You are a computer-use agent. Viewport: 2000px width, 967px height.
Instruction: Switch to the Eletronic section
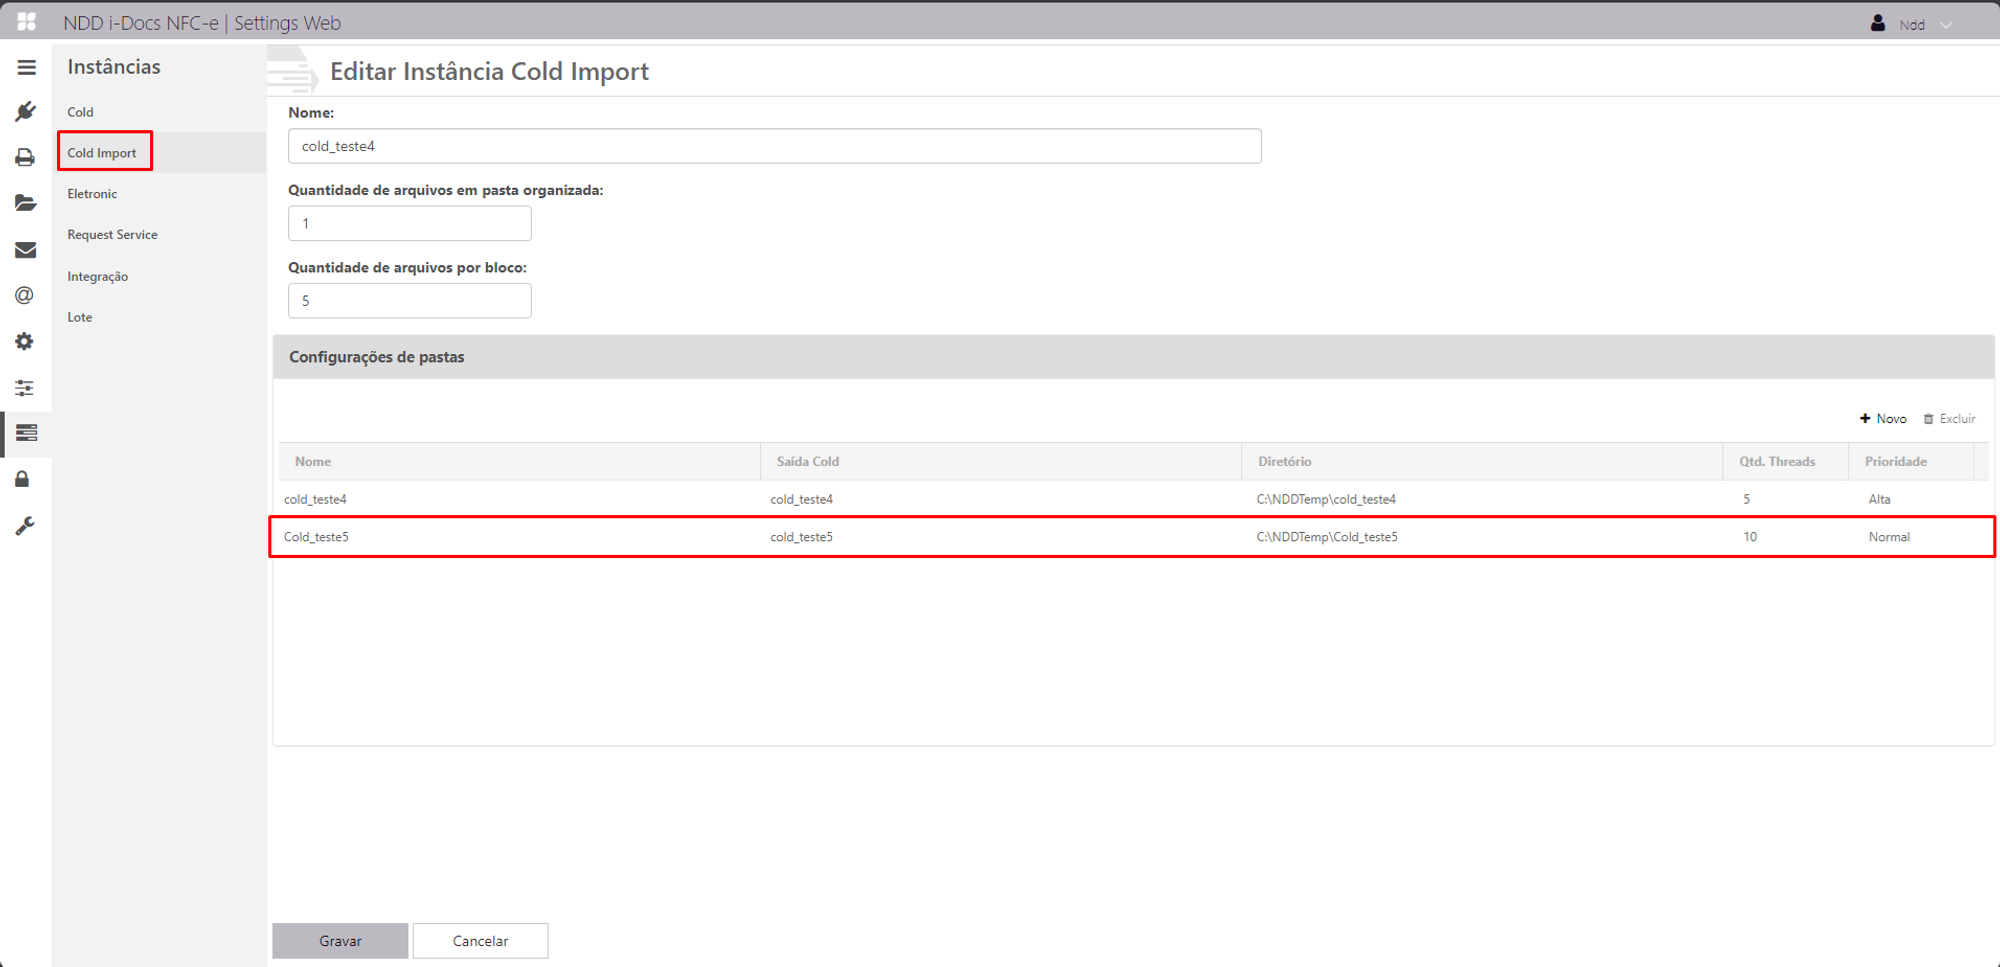92,193
